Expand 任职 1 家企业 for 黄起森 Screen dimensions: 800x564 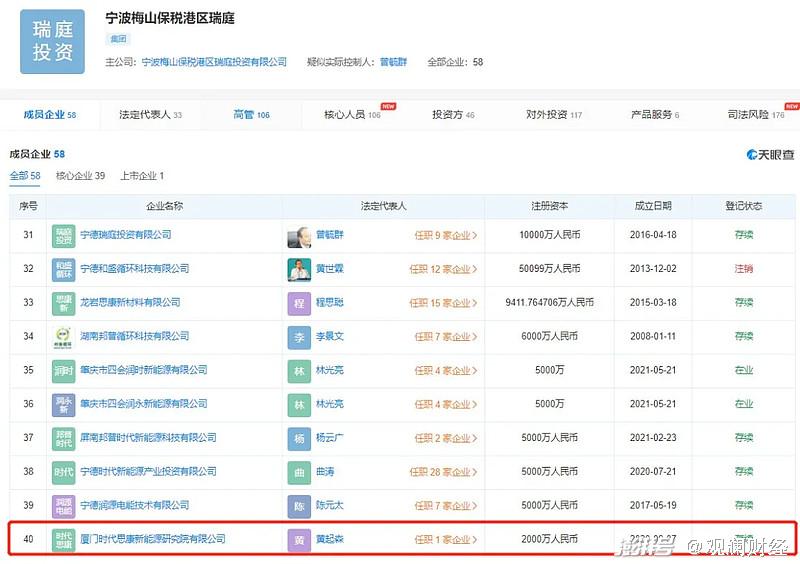(445, 540)
